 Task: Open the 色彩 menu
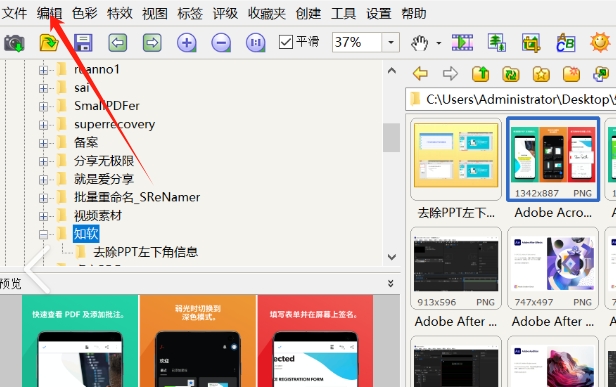coord(84,13)
